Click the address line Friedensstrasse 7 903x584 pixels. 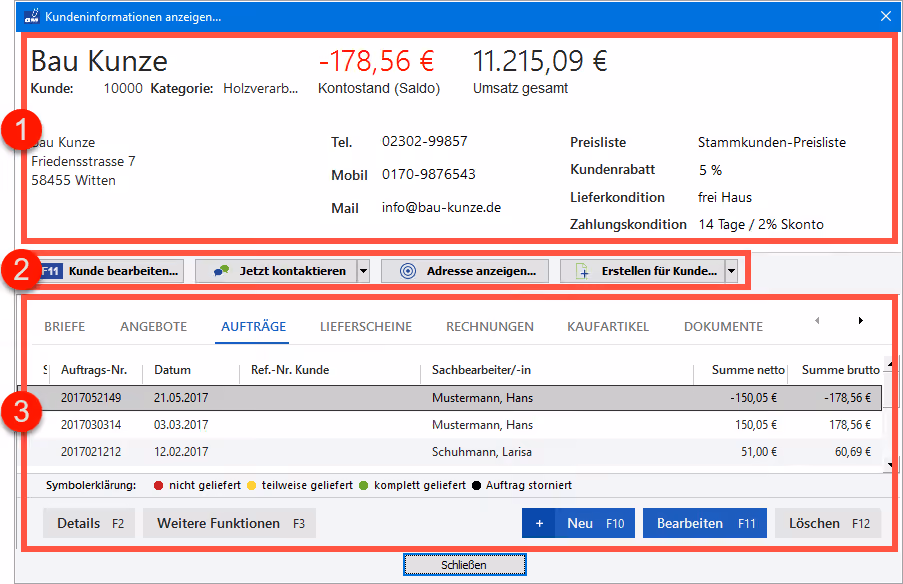tap(84, 161)
